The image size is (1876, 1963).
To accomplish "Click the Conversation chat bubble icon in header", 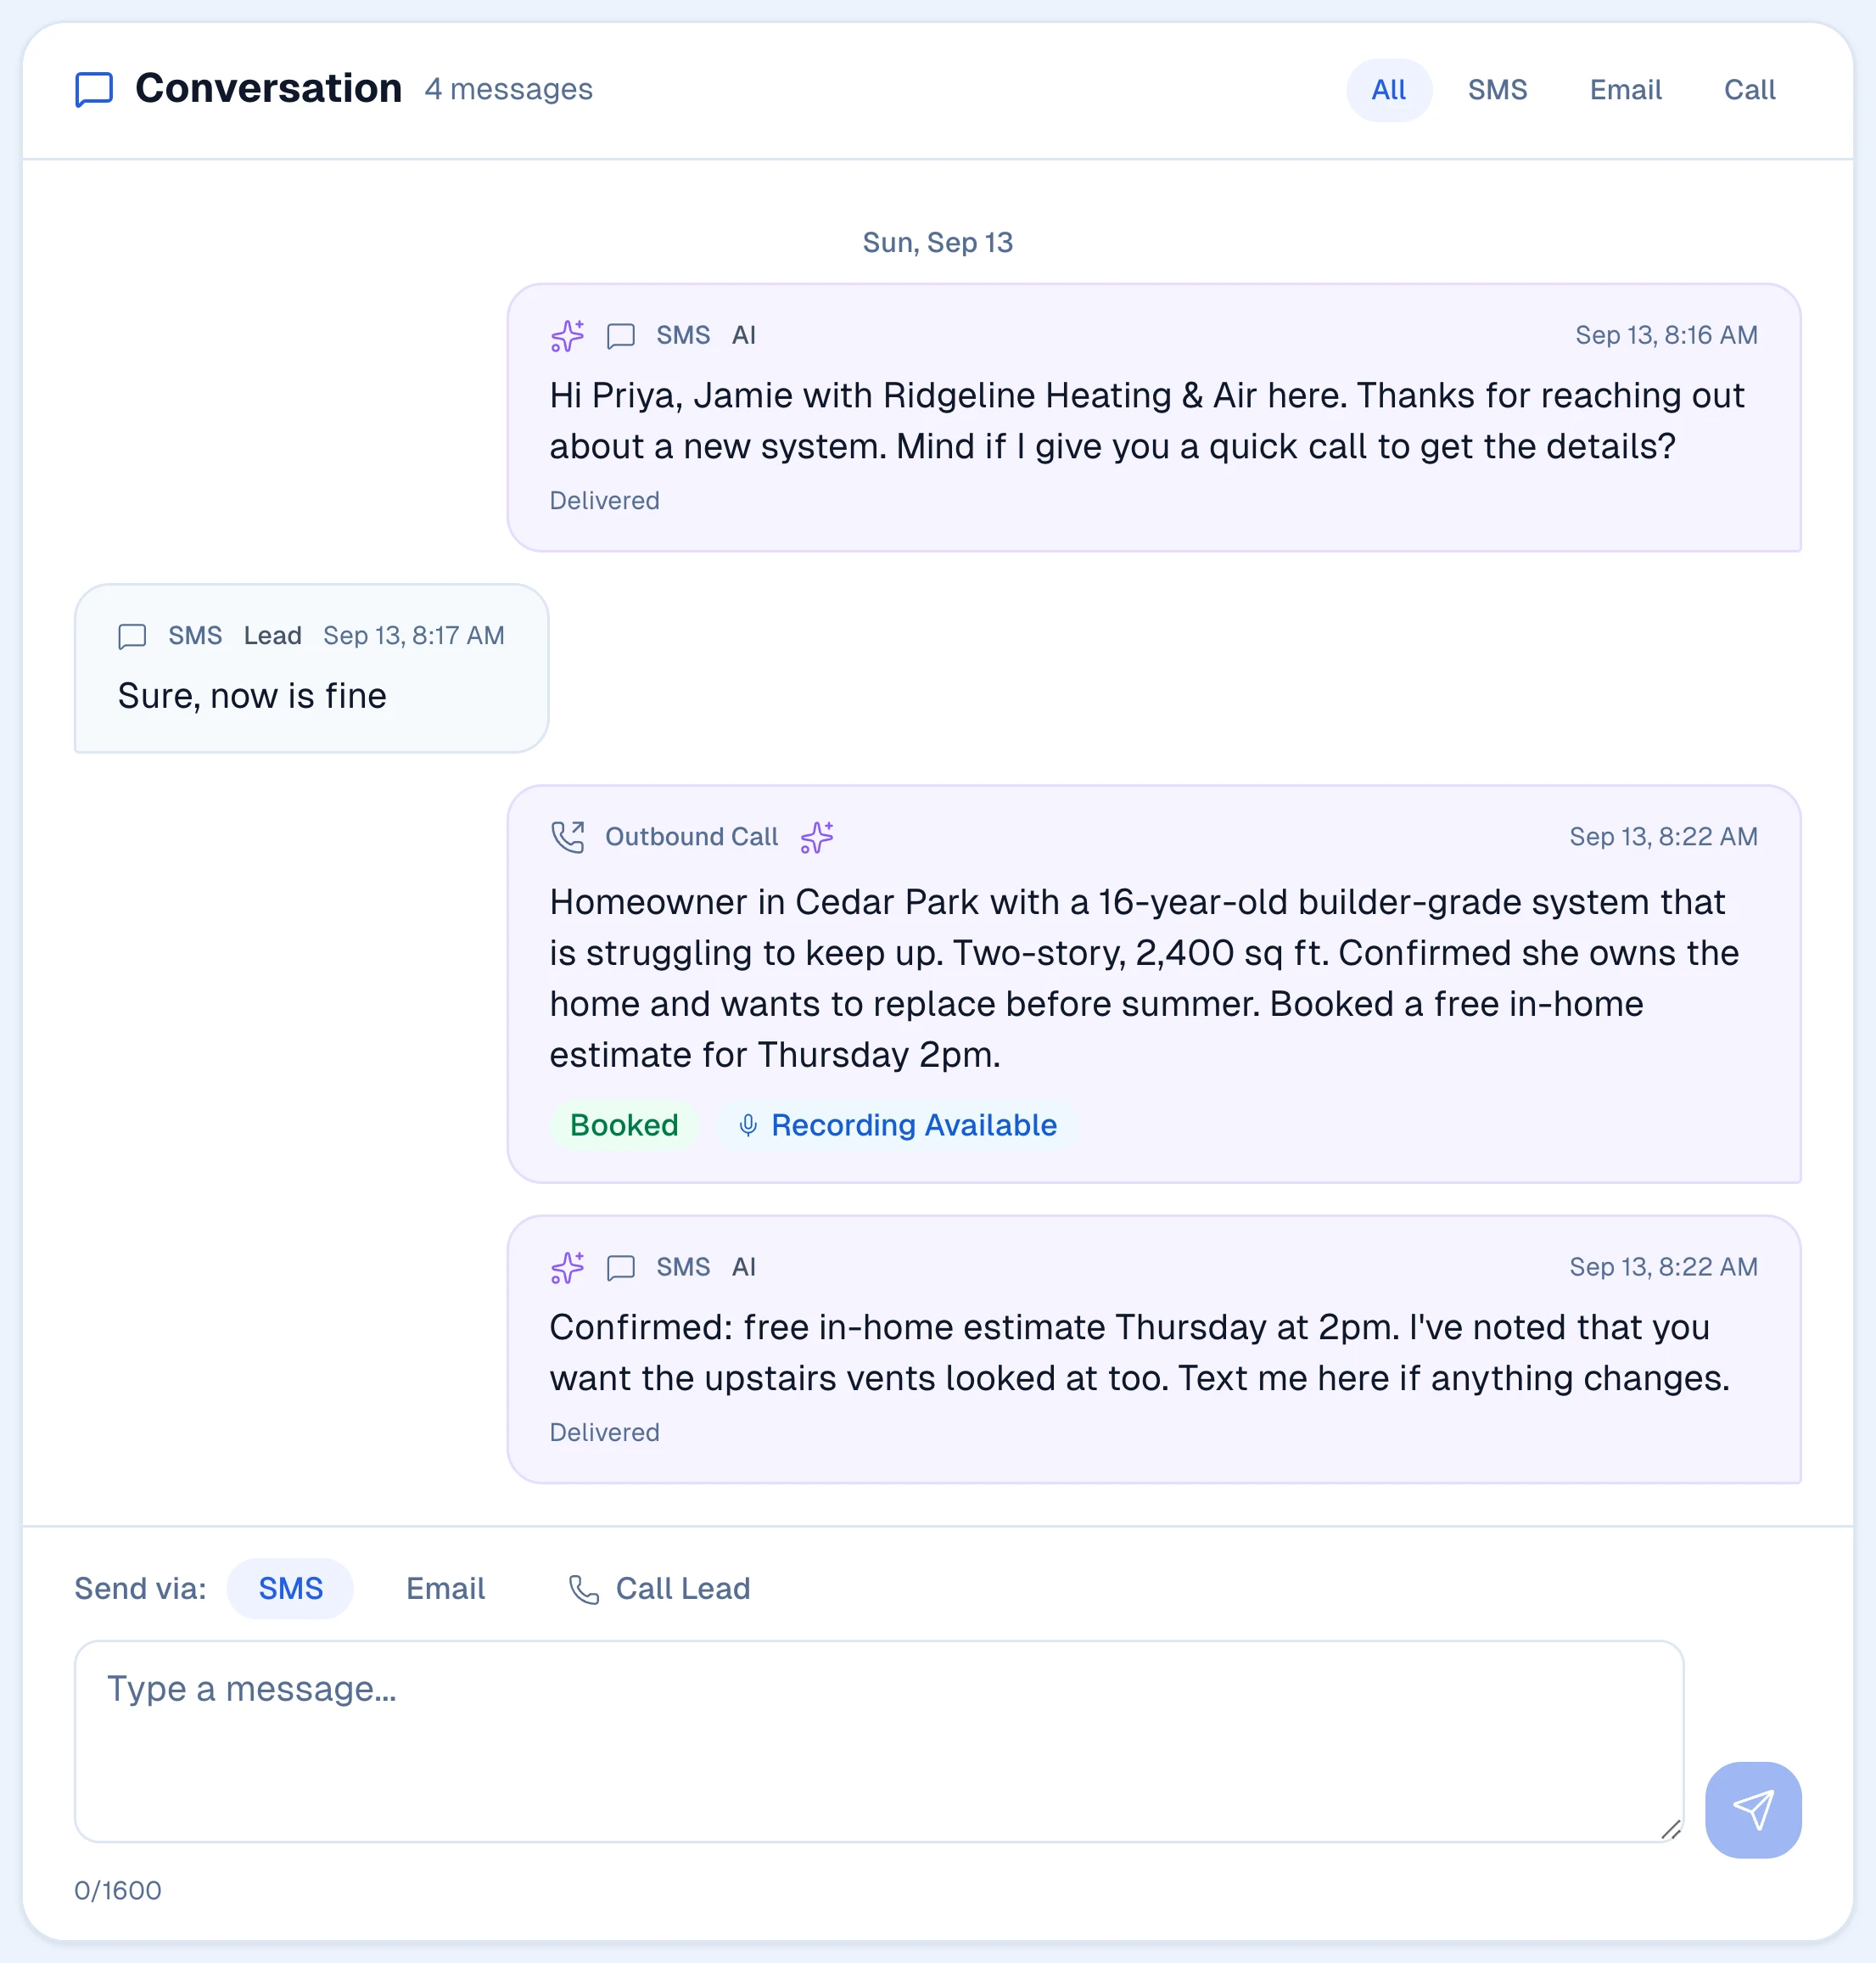I will click(x=94, y=89).
